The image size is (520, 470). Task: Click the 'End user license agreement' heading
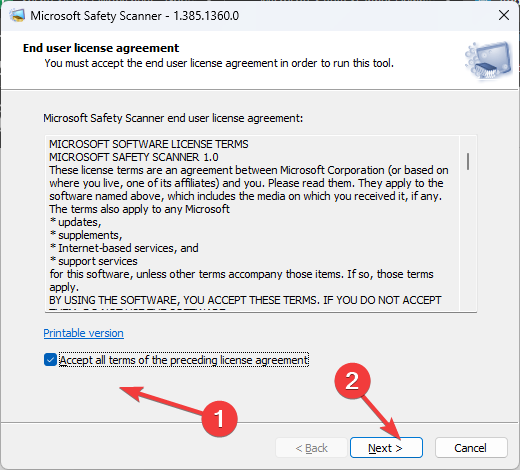coord(101,48)
